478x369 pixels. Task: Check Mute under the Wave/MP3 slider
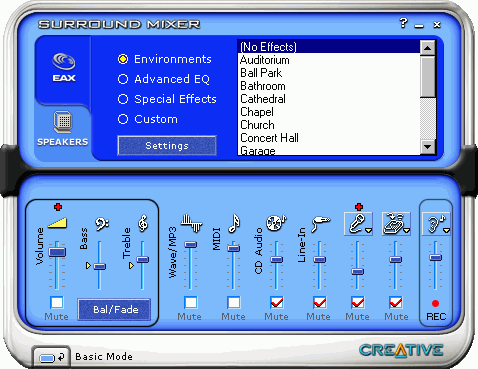tap(191, 302)
